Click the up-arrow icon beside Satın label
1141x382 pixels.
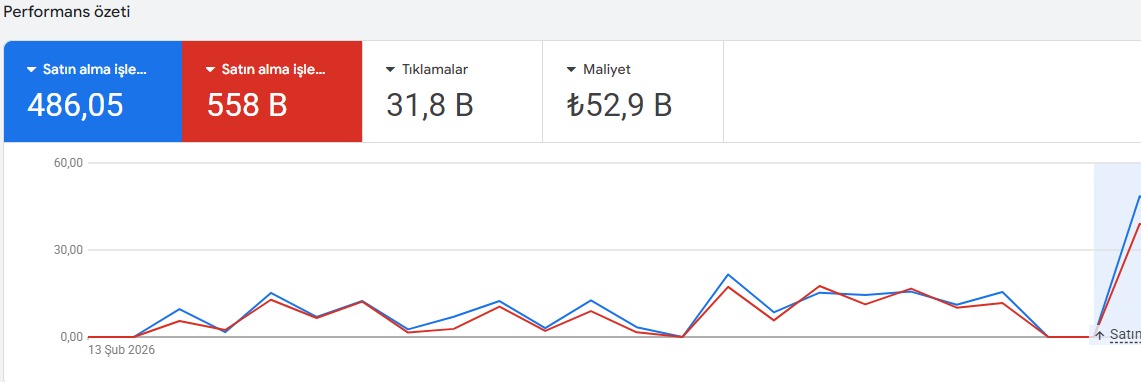point(1100,335)
